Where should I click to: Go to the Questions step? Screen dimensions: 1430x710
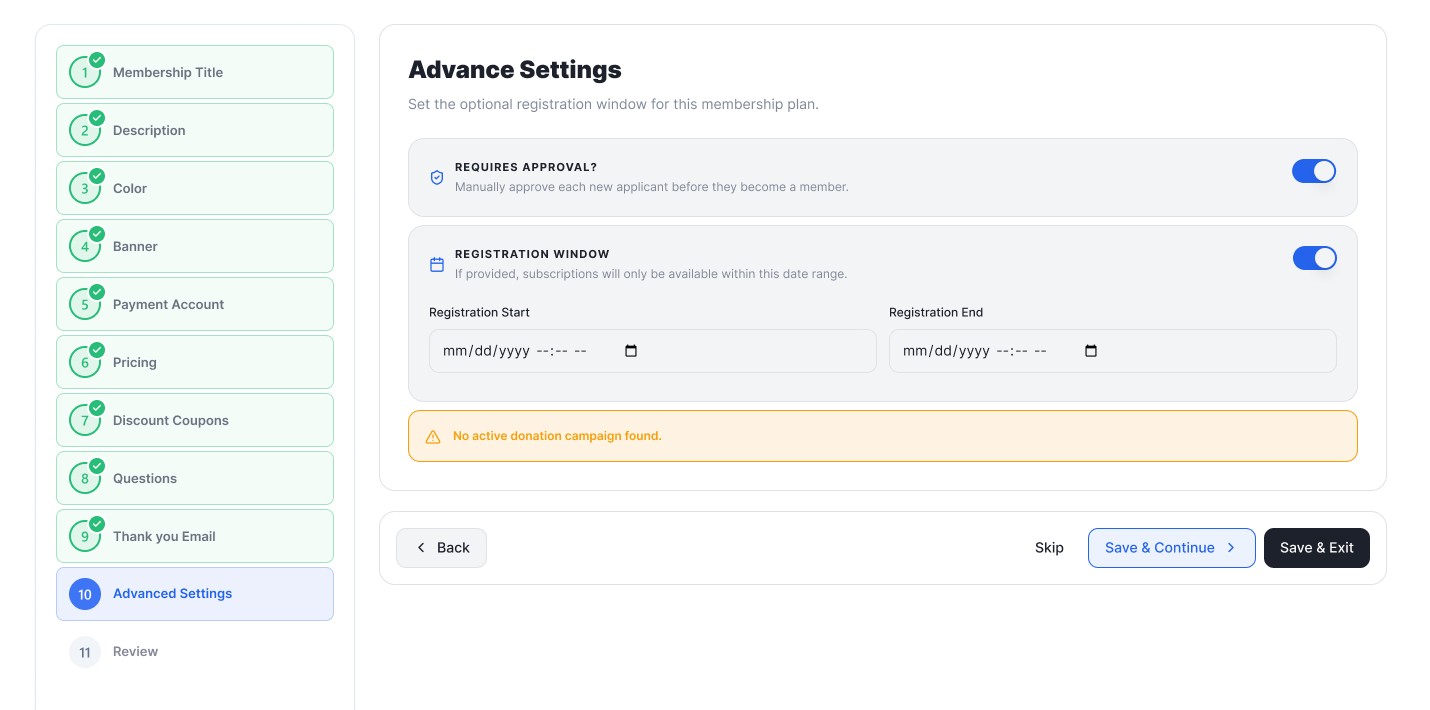point(195,478)
